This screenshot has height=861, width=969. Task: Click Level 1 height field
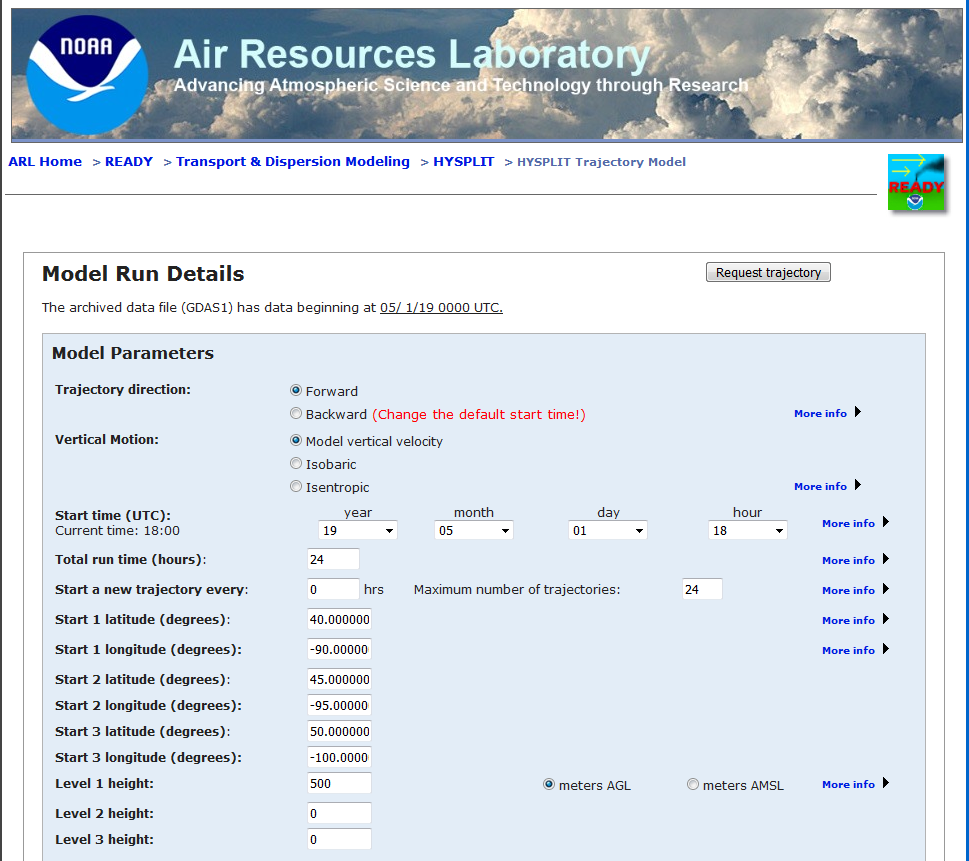[x=339, y=783]
